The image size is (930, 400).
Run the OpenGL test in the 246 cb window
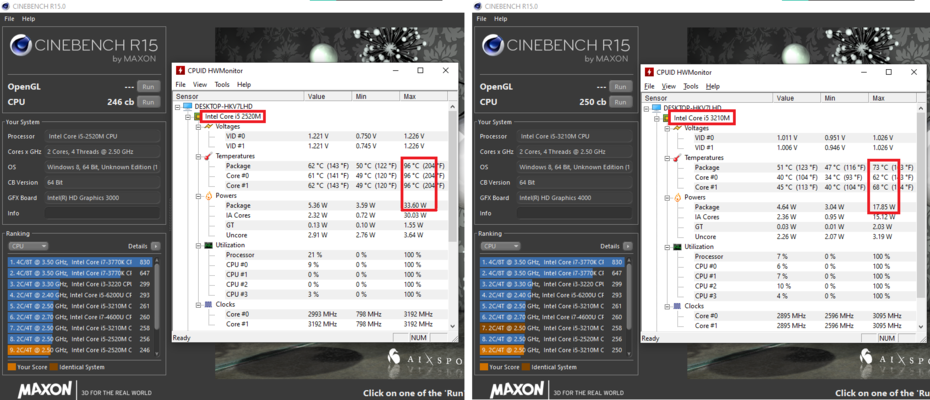[x=148, y=86]
